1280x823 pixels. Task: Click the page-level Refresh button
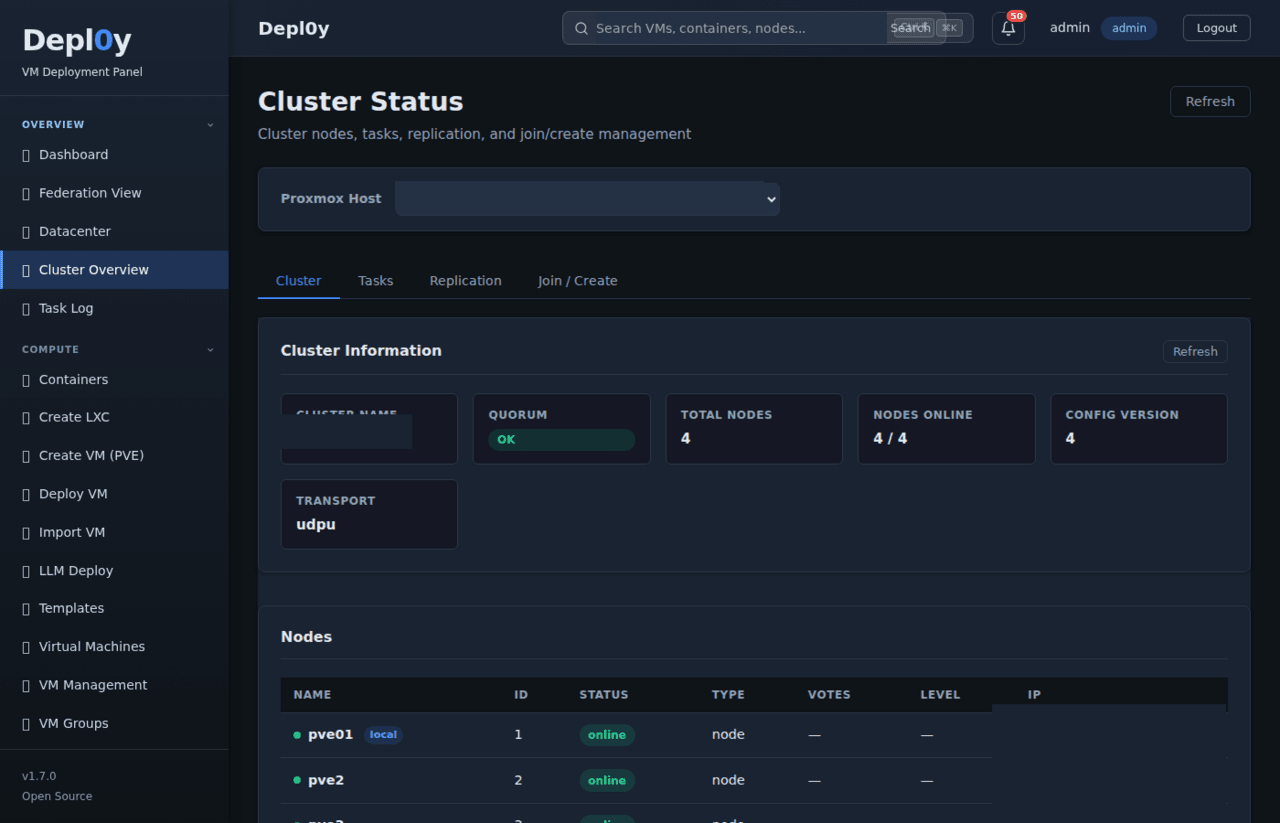[x=1210, y=101]
